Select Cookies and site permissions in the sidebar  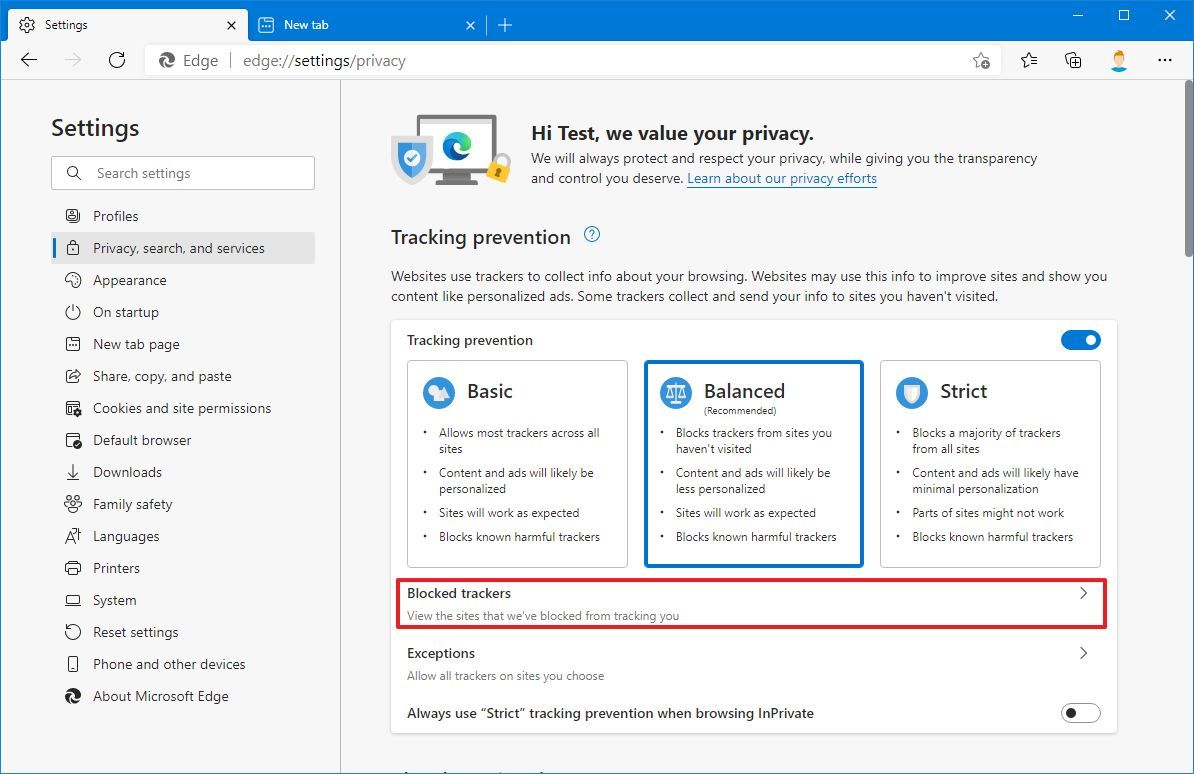[182, 408]
